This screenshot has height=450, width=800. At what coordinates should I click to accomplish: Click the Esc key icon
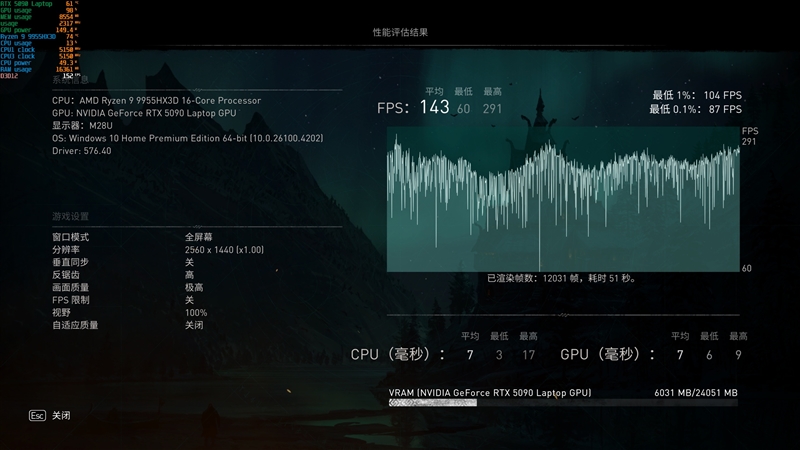click(x=37, y=415)
